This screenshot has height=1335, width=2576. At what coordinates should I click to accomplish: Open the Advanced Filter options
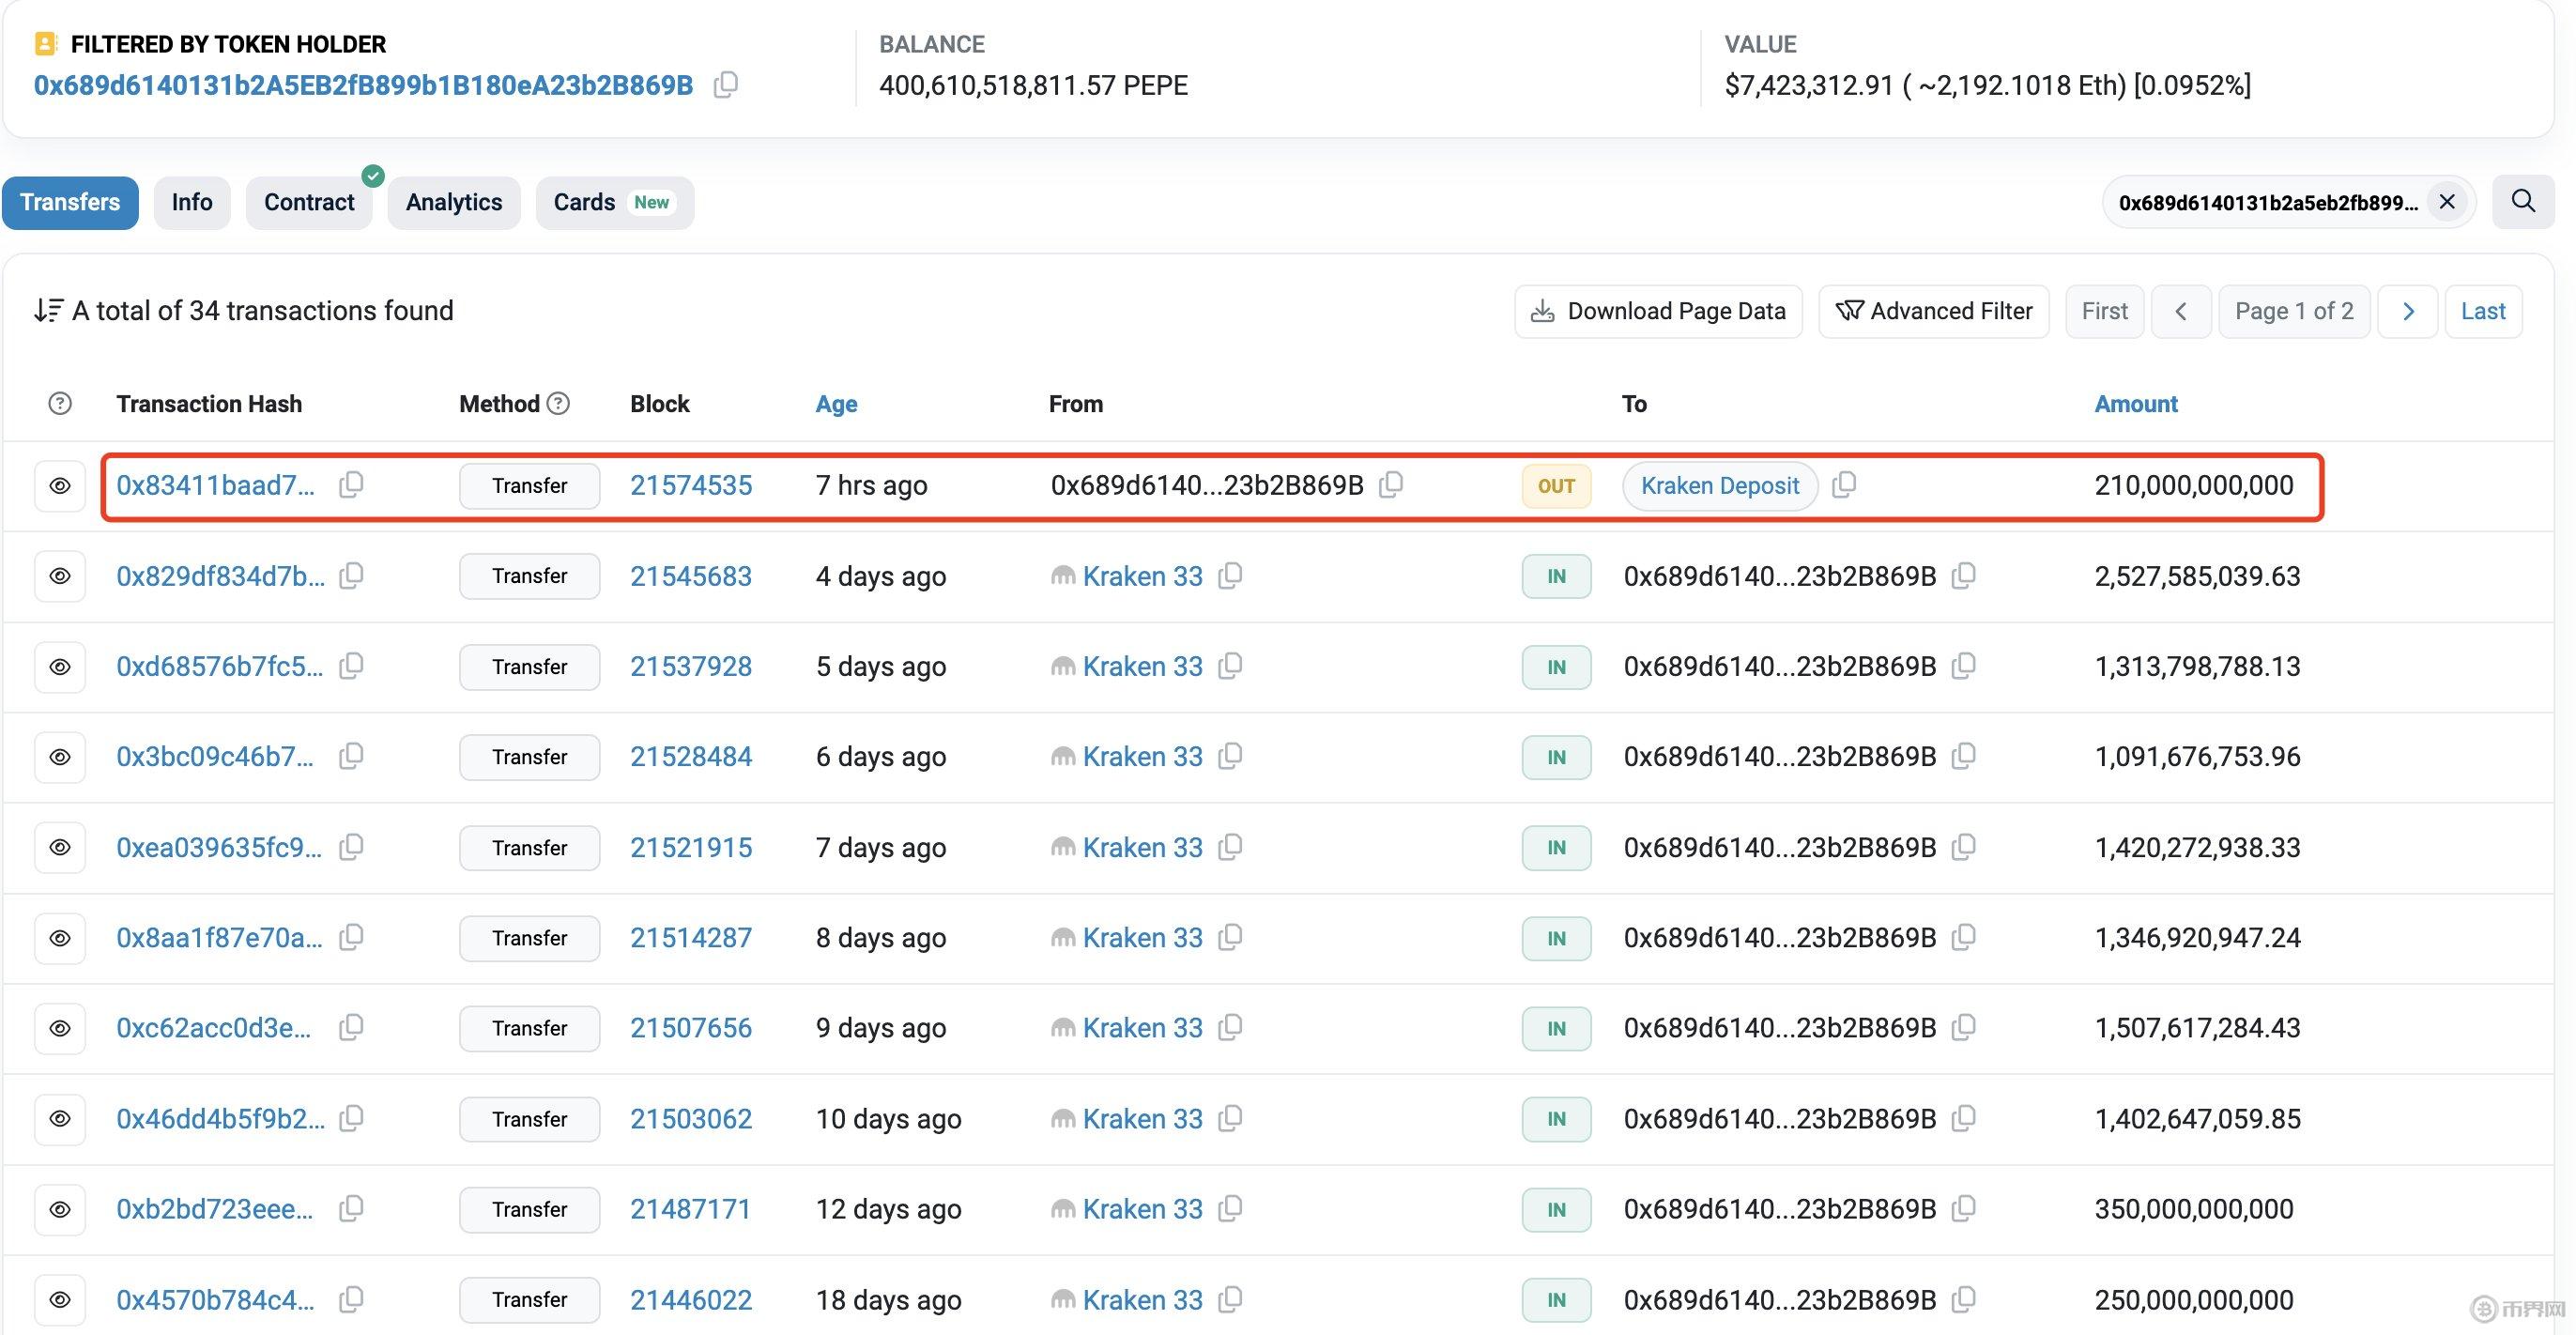1934,311
